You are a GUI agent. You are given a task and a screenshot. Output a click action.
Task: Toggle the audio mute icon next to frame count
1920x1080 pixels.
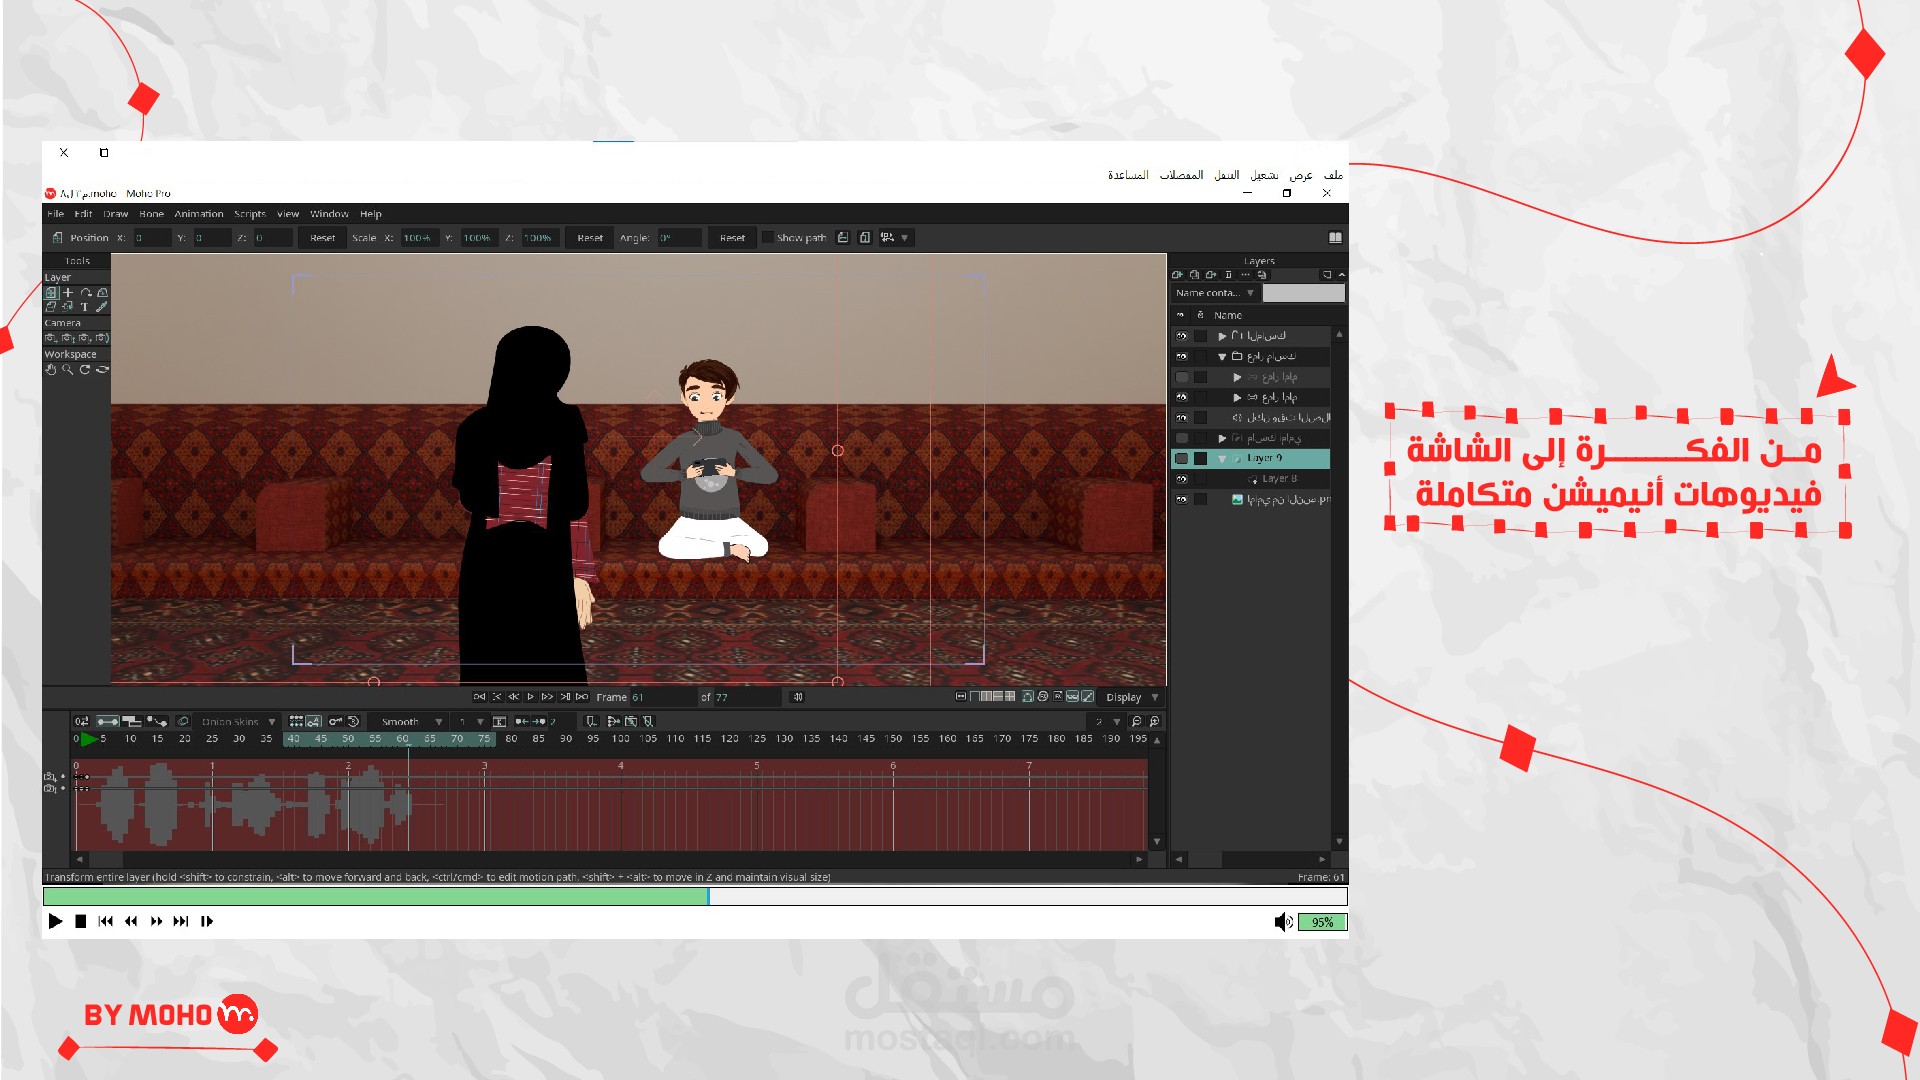click(797, 697)
